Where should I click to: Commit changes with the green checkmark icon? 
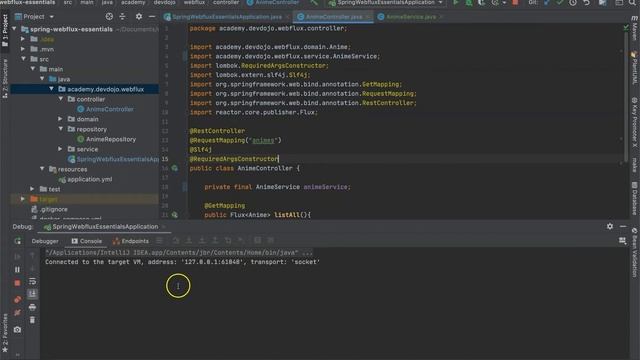560,2
